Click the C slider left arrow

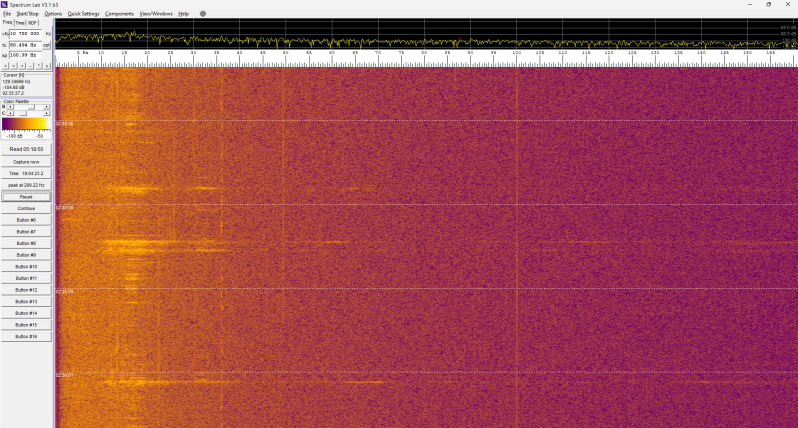(x=10, y=113)
